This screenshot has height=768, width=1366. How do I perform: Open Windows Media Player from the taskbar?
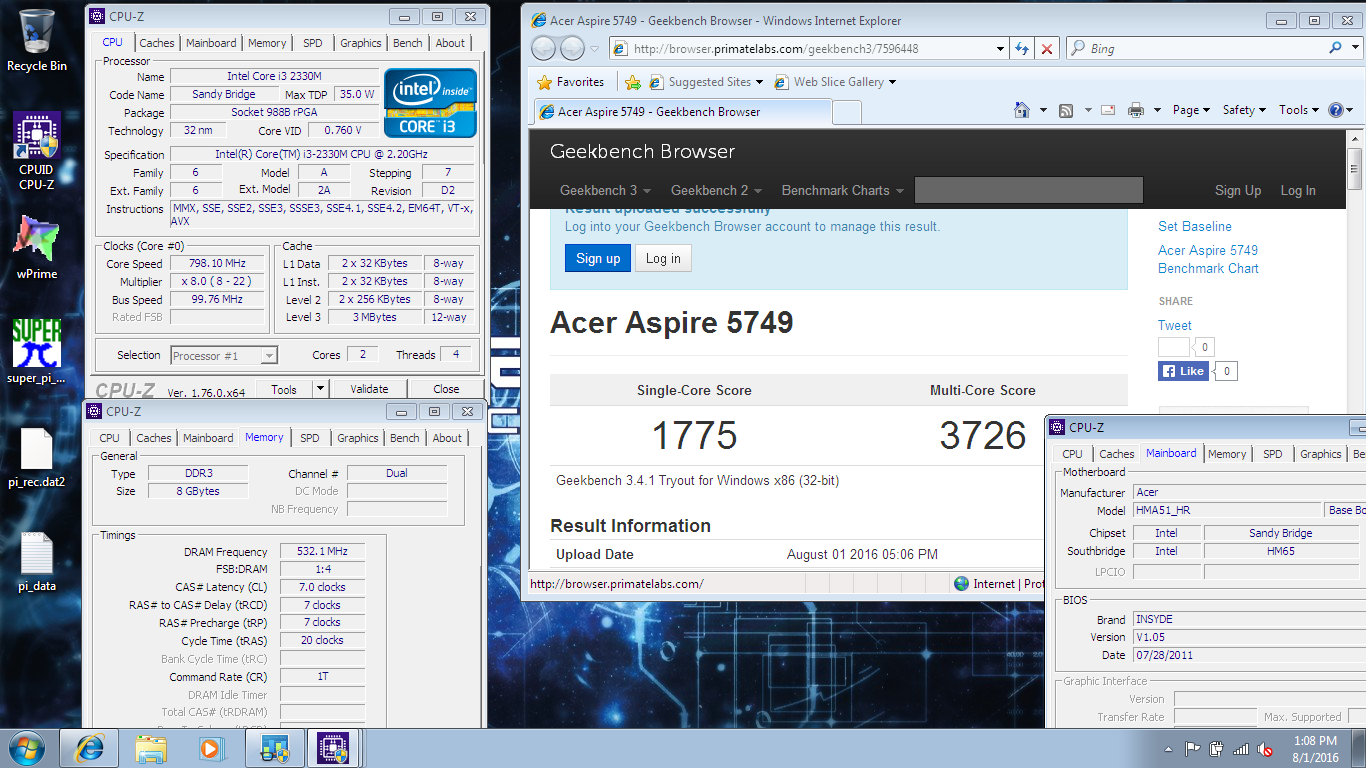click(210, 748)
